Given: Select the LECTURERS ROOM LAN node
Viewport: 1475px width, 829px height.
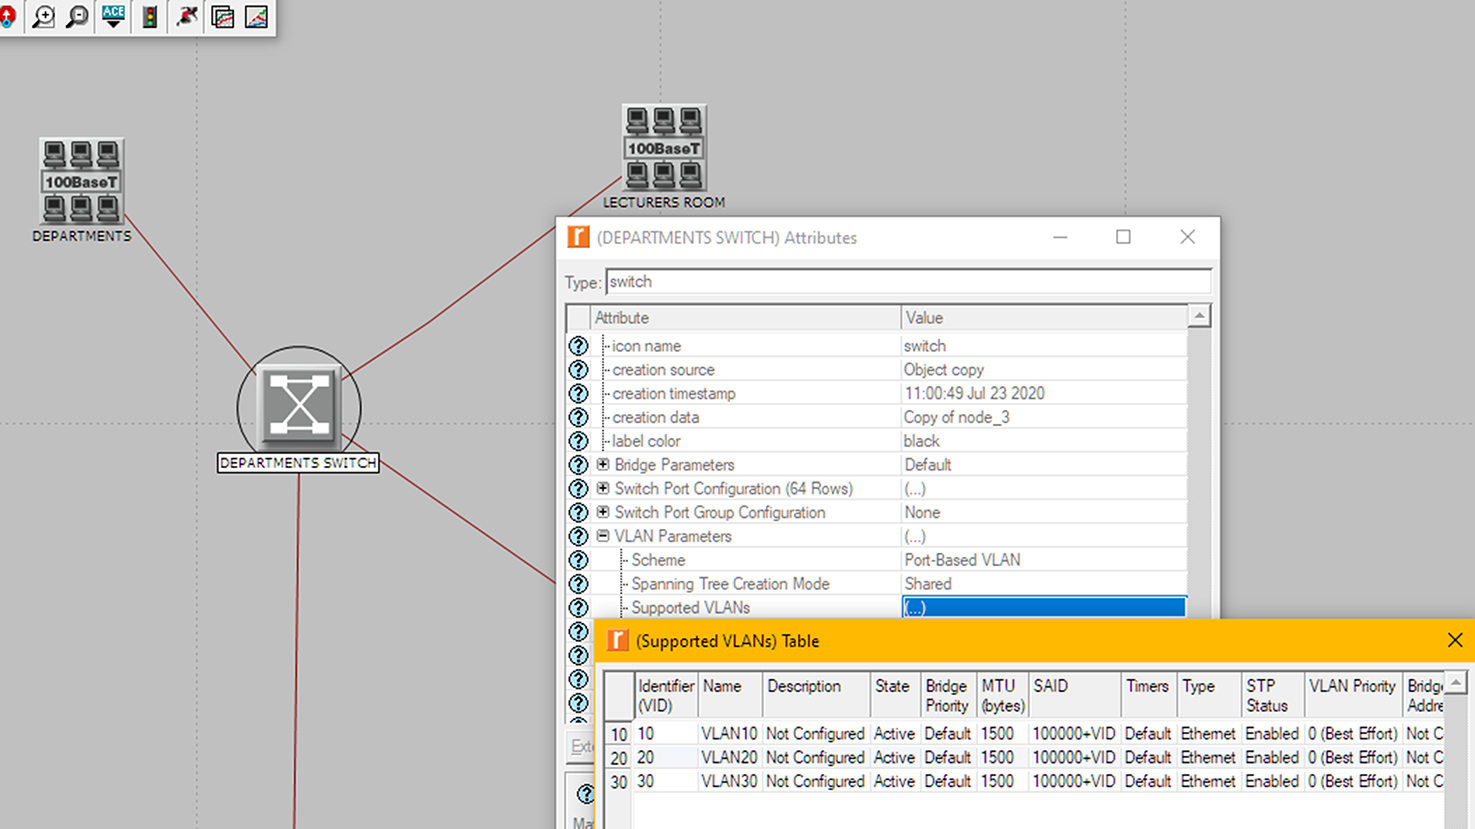Looking at the screenshot, I should [664, 148].
